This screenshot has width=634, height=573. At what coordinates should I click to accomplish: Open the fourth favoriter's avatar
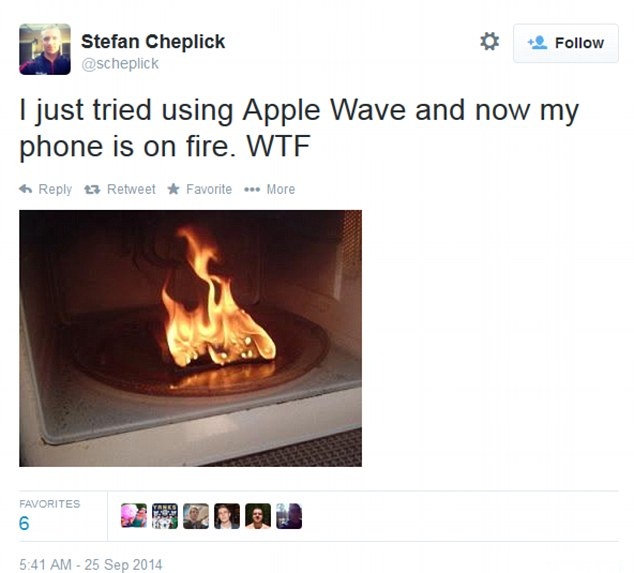pyautogui.click(x=227, y=516)
